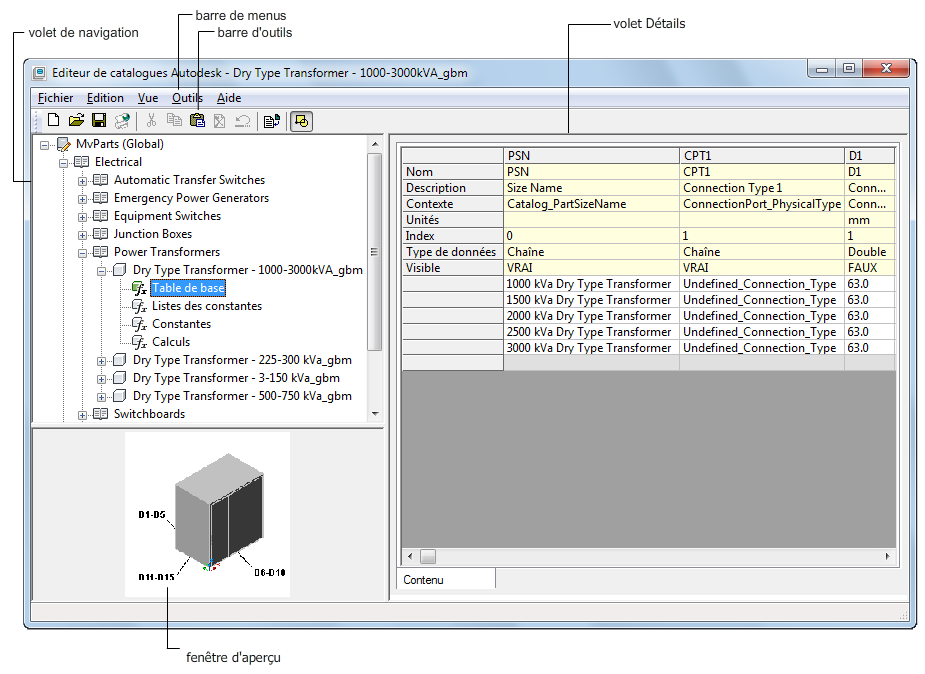The height and width of the screenshot is (674, 925).
Task: Select the Table de base tree item
Action: 188,288
